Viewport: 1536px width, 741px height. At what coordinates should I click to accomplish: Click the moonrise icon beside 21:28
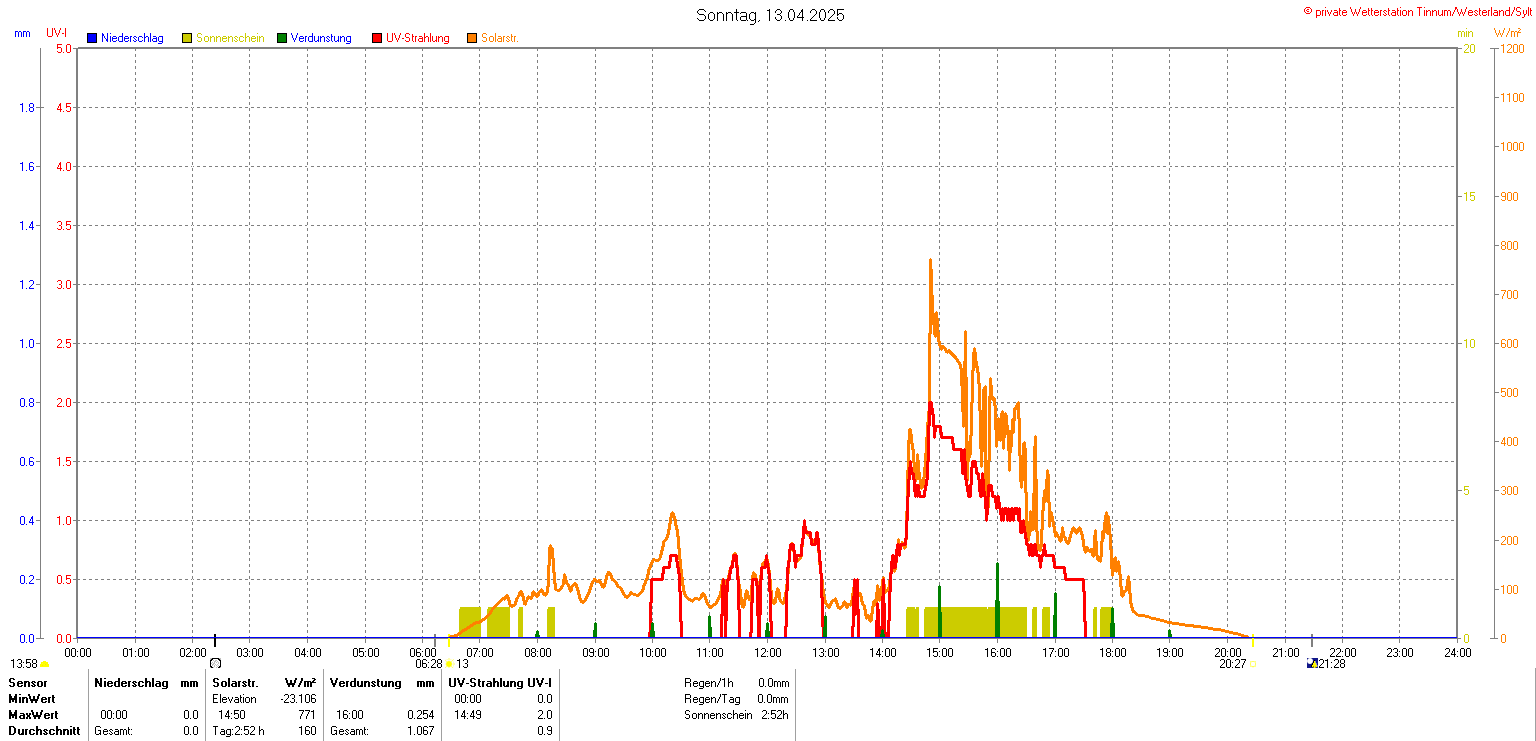click(1312, 663)
